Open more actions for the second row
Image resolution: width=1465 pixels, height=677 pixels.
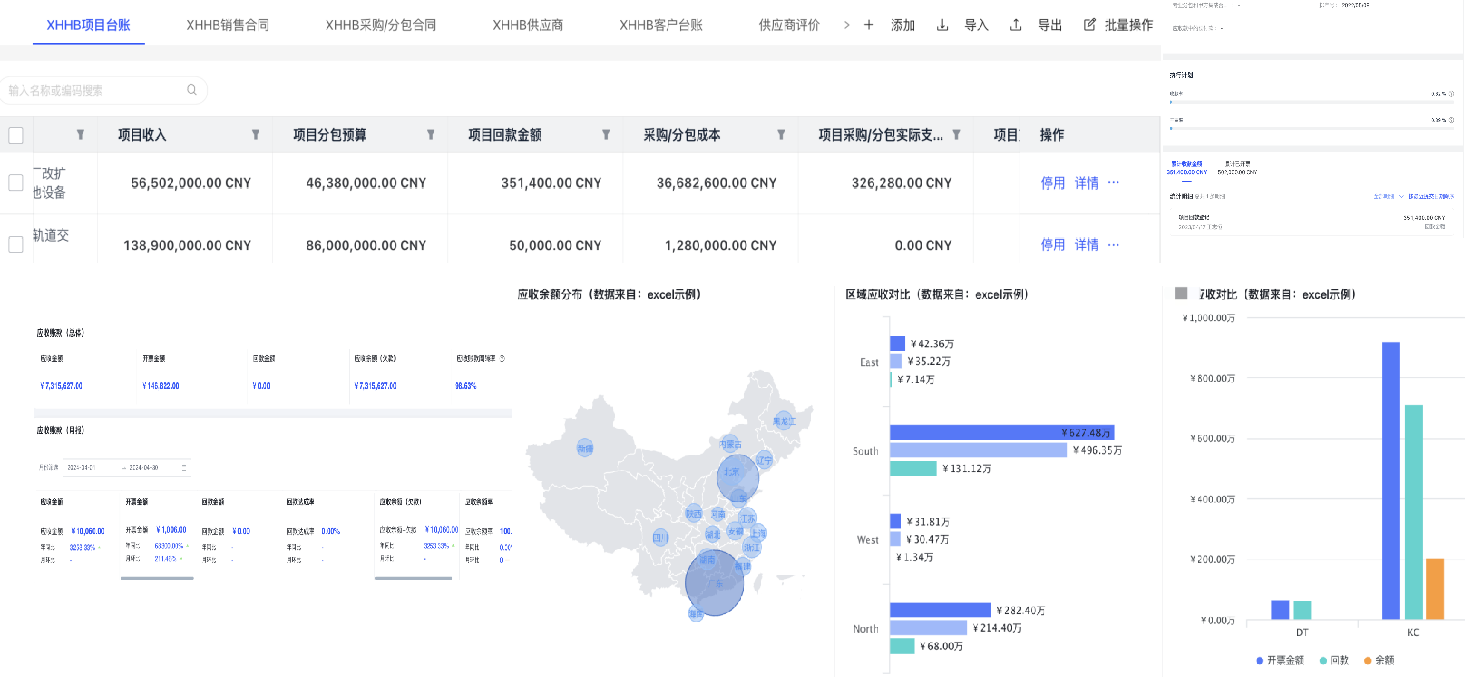coord(1113,244)
